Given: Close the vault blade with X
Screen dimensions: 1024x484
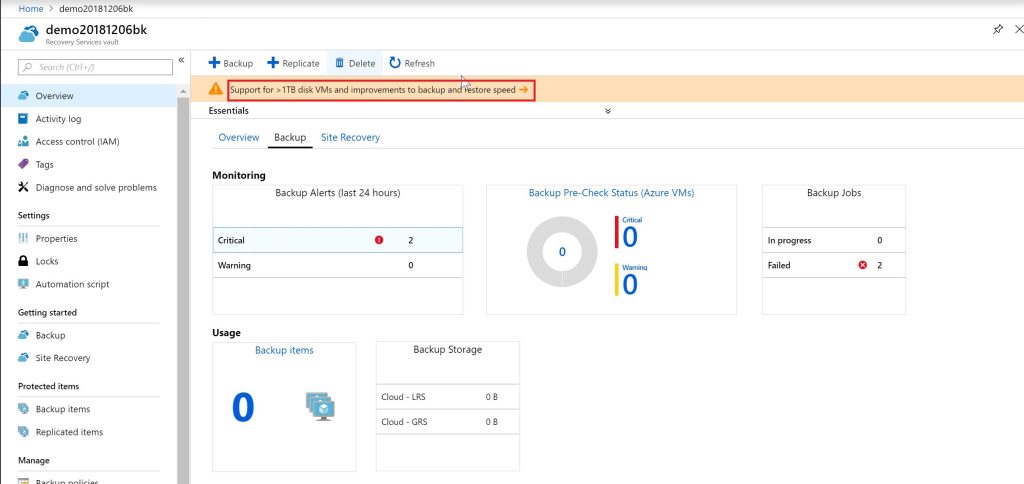Looking at the screenshot, I should point(1019,29).
